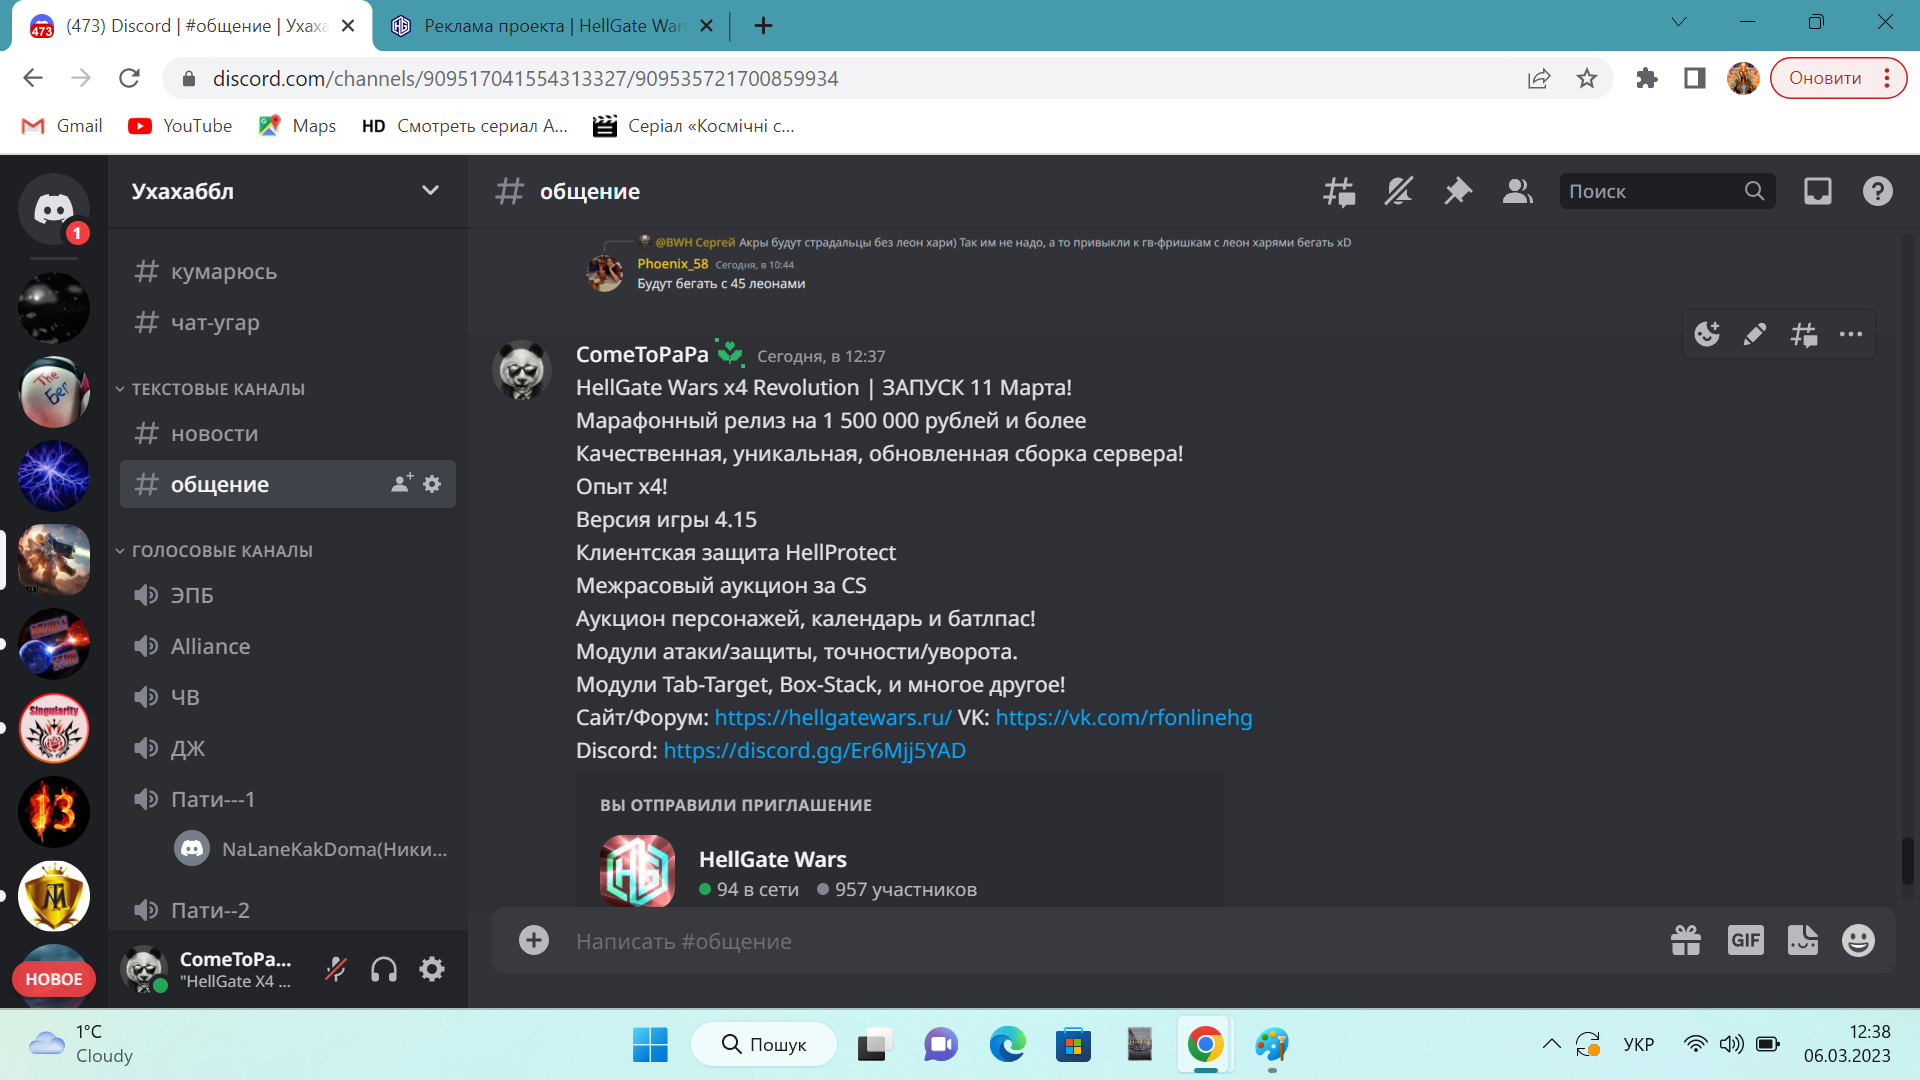Select the Singularity server icon
The height and width of the screenshot is (1080, 1920).
point(54,728)
